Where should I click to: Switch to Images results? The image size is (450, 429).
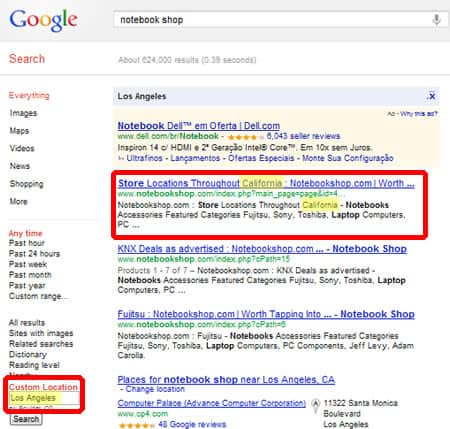point(23,113)
